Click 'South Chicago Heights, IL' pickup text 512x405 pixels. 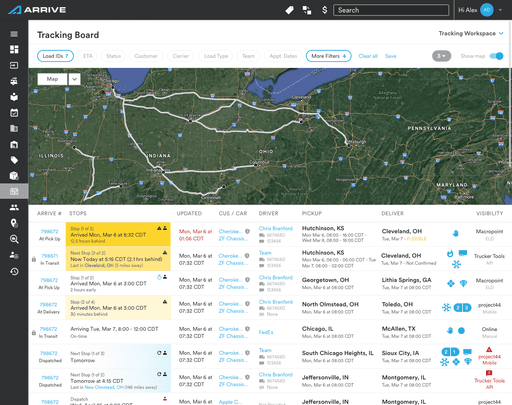click(338, 353)
